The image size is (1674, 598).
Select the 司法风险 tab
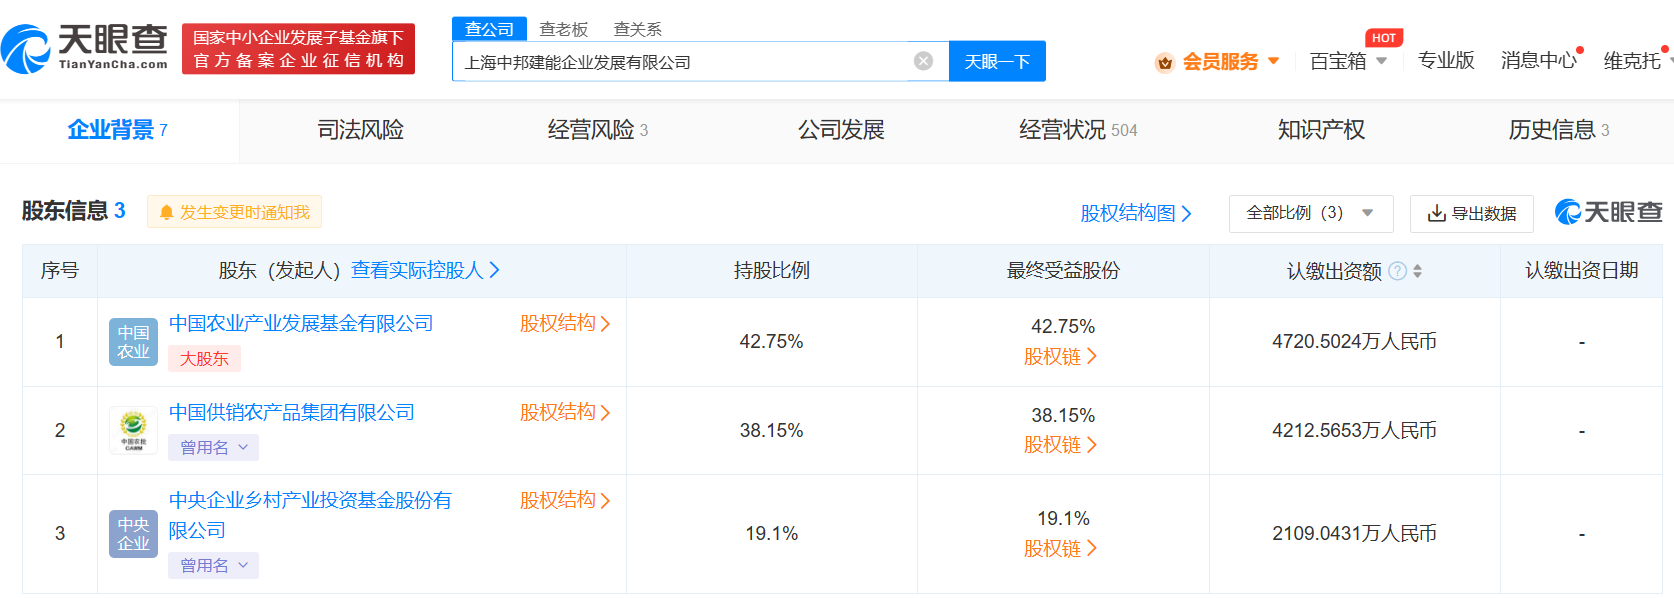click(x=360, y=130)
